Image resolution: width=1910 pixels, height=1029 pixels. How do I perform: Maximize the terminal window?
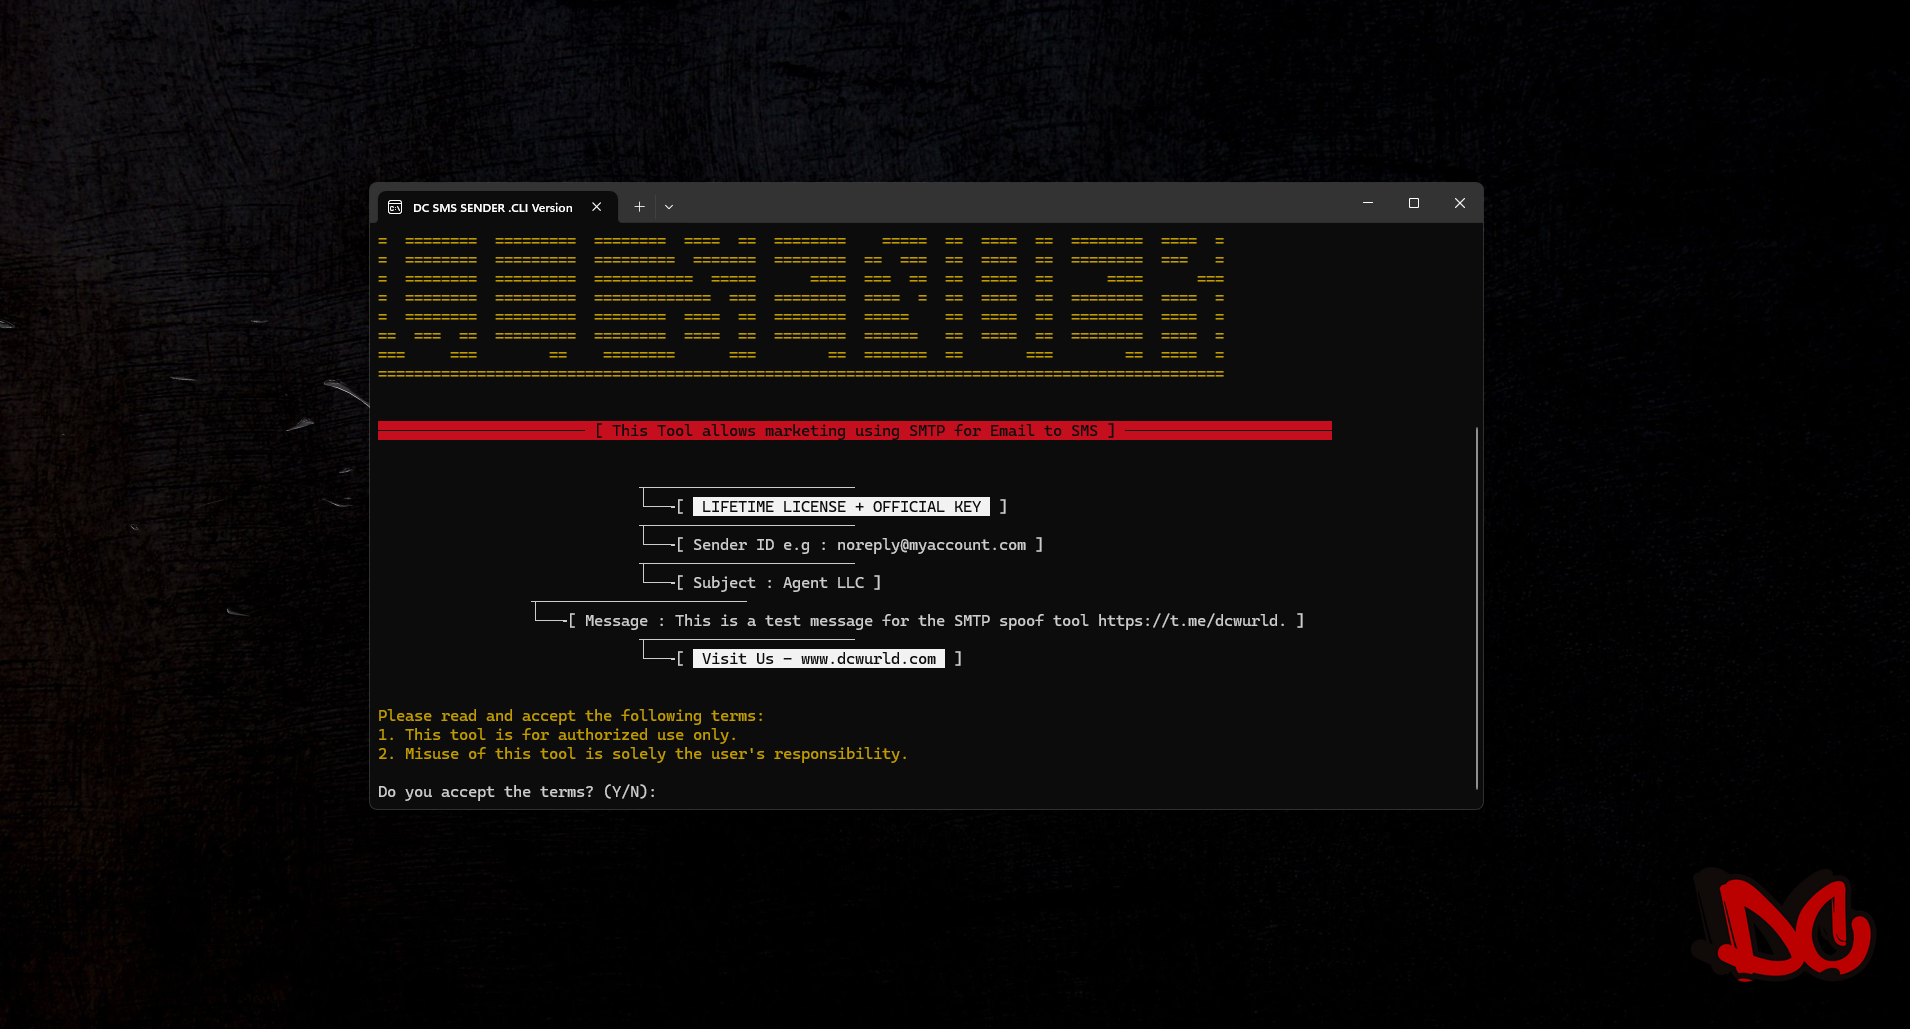coord(1413,203)
